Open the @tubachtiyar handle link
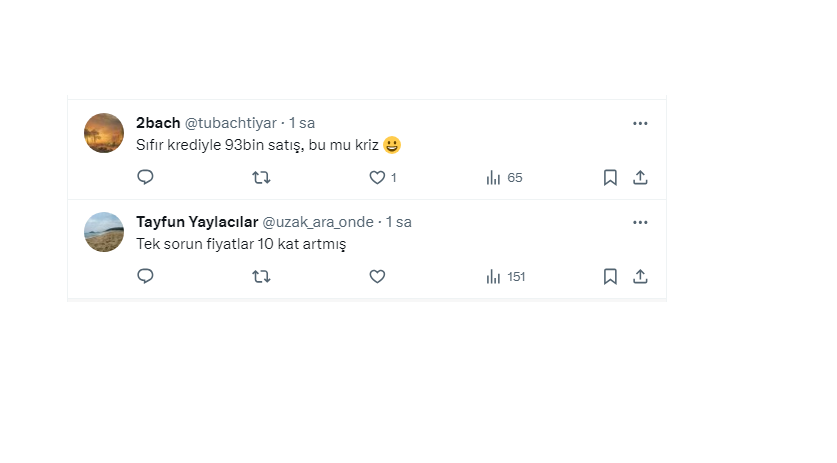The width and height of the screenshot is (837, 463). point(230,123)
